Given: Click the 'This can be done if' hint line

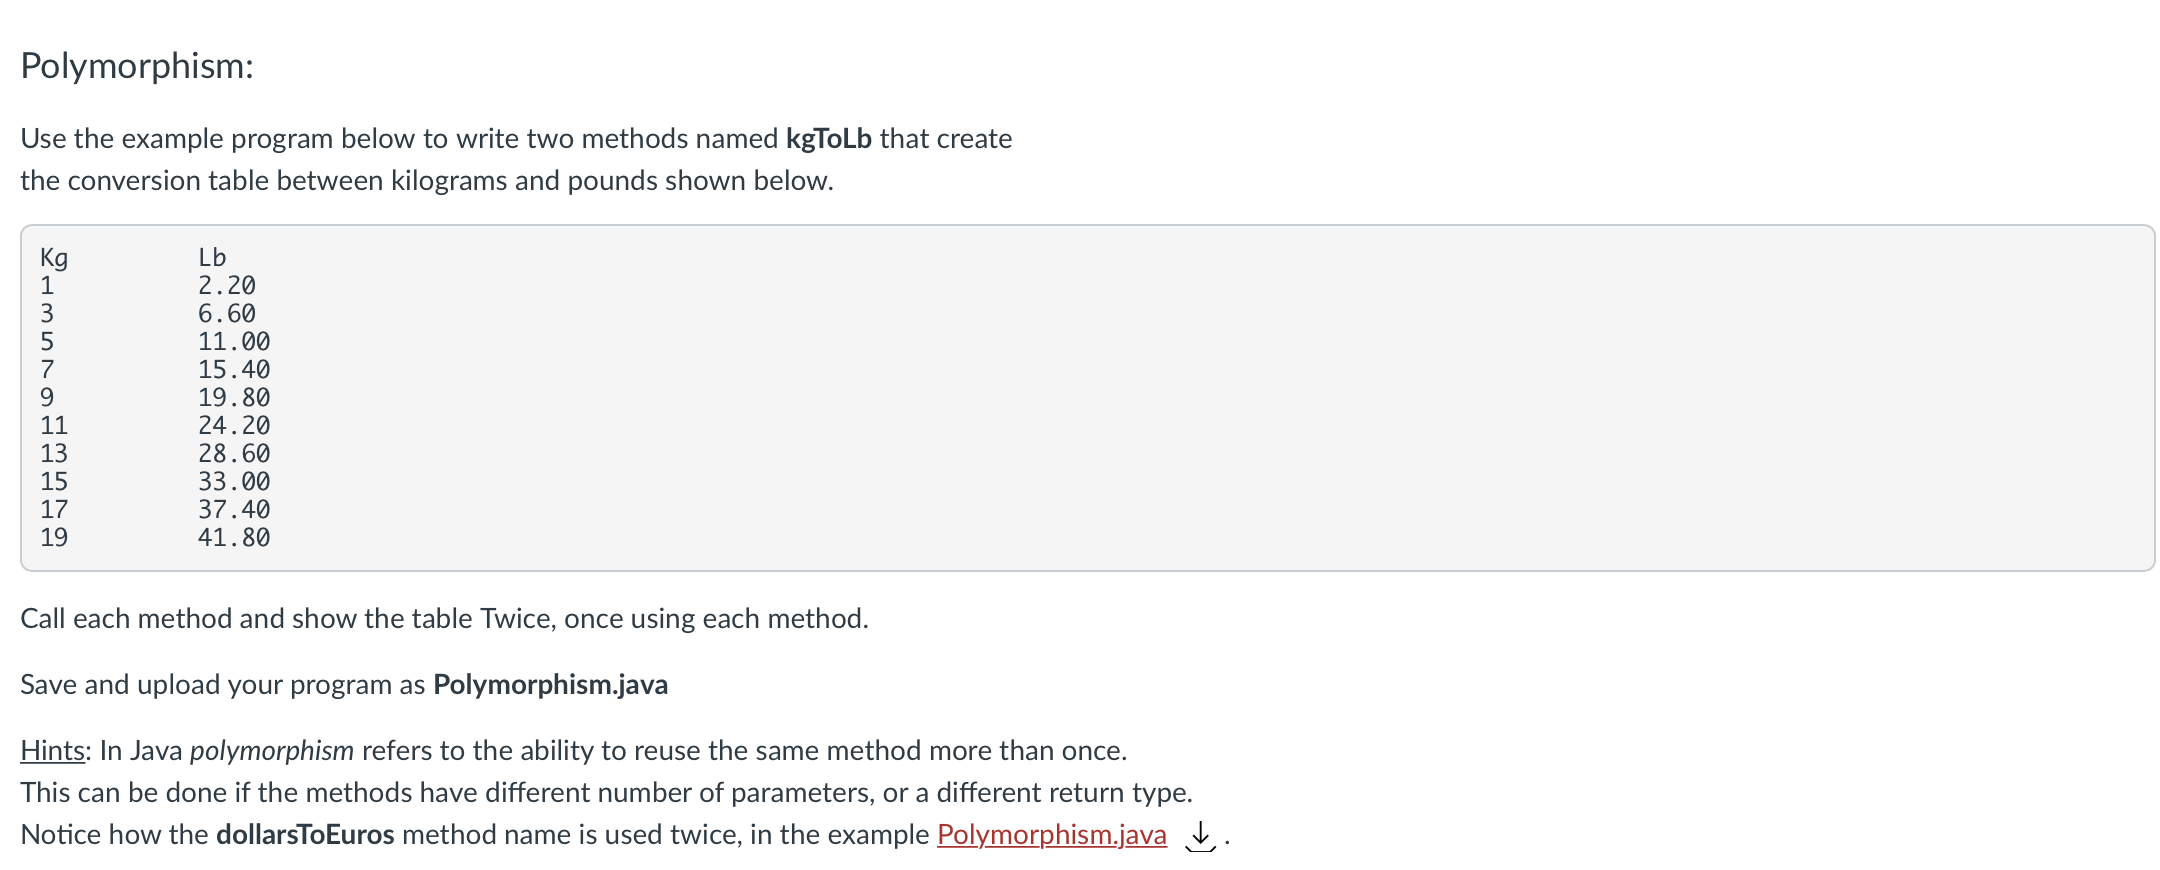Looking at the screenshot, I should click(607, 792).
